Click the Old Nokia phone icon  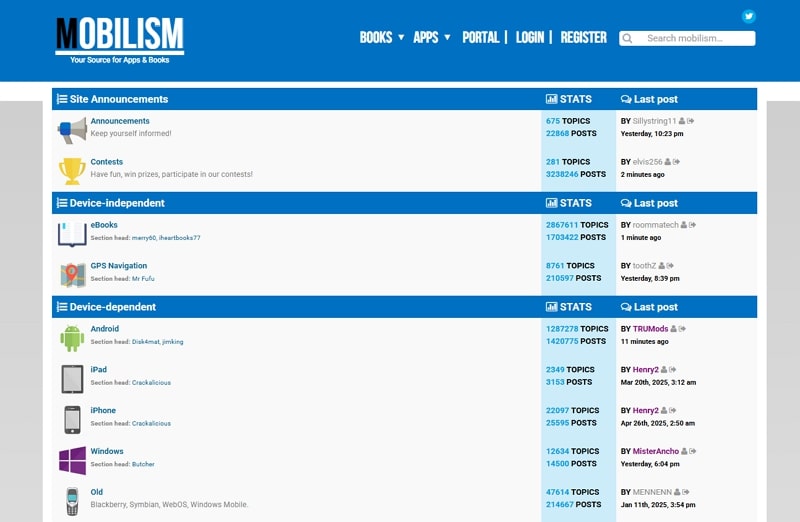pyautogui.click(x=72, y=502)
